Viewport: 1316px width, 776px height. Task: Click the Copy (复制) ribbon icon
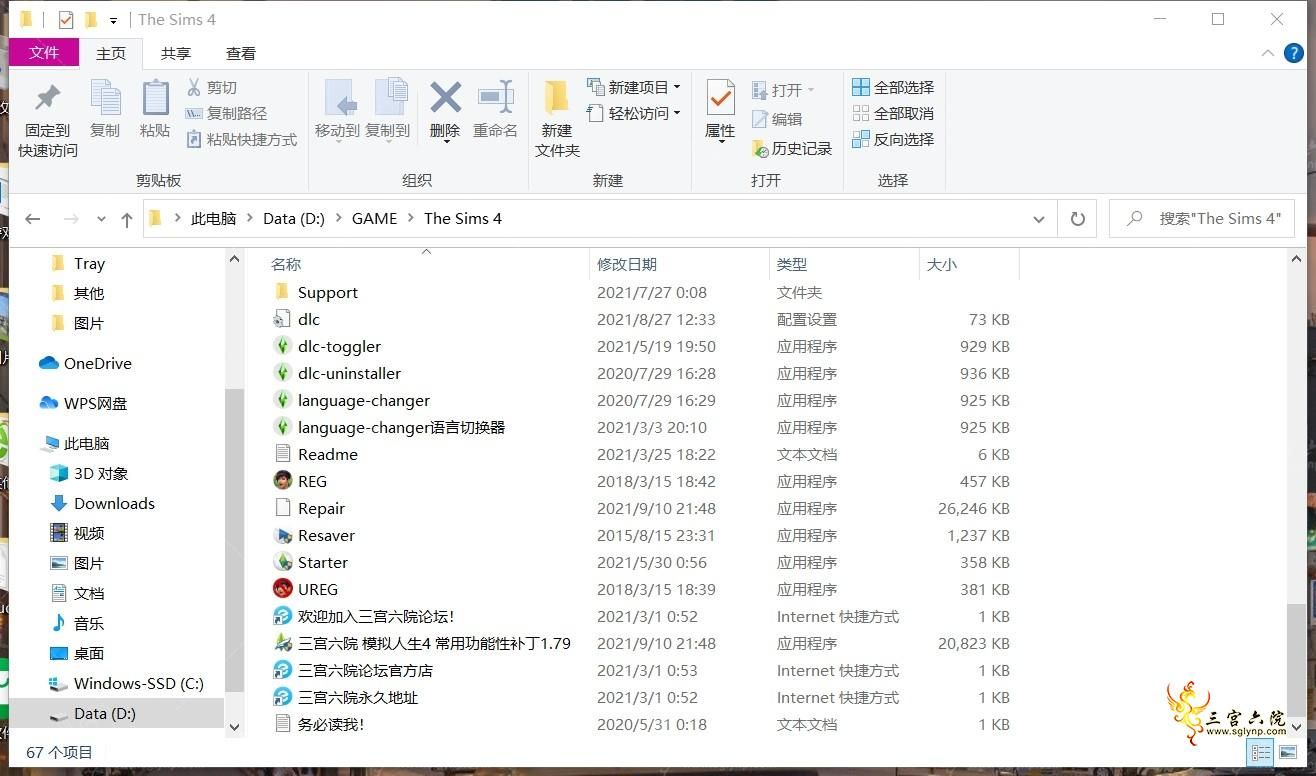pos(105,98)
